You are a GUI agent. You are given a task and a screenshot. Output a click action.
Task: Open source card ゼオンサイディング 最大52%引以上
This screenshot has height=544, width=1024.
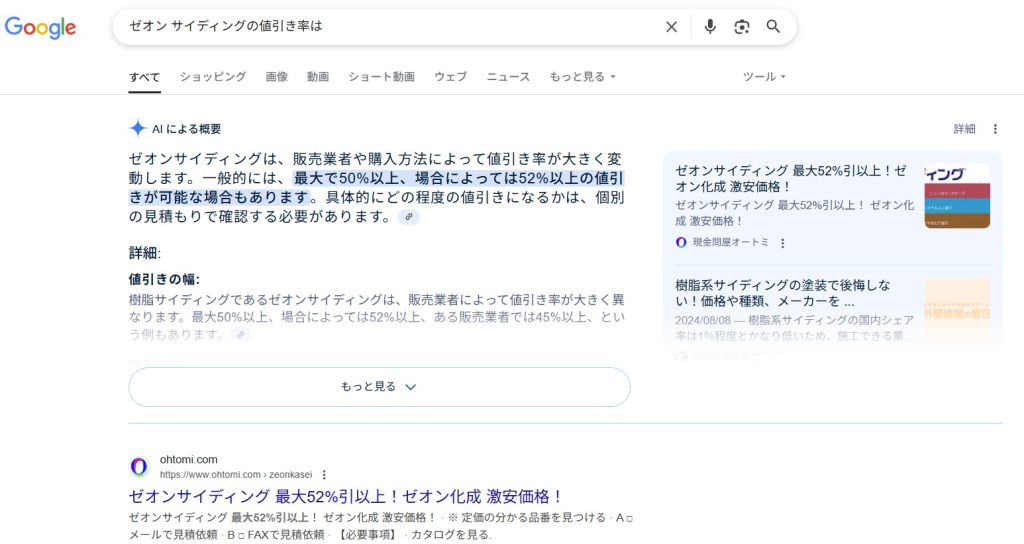click(x=794, y=178)
